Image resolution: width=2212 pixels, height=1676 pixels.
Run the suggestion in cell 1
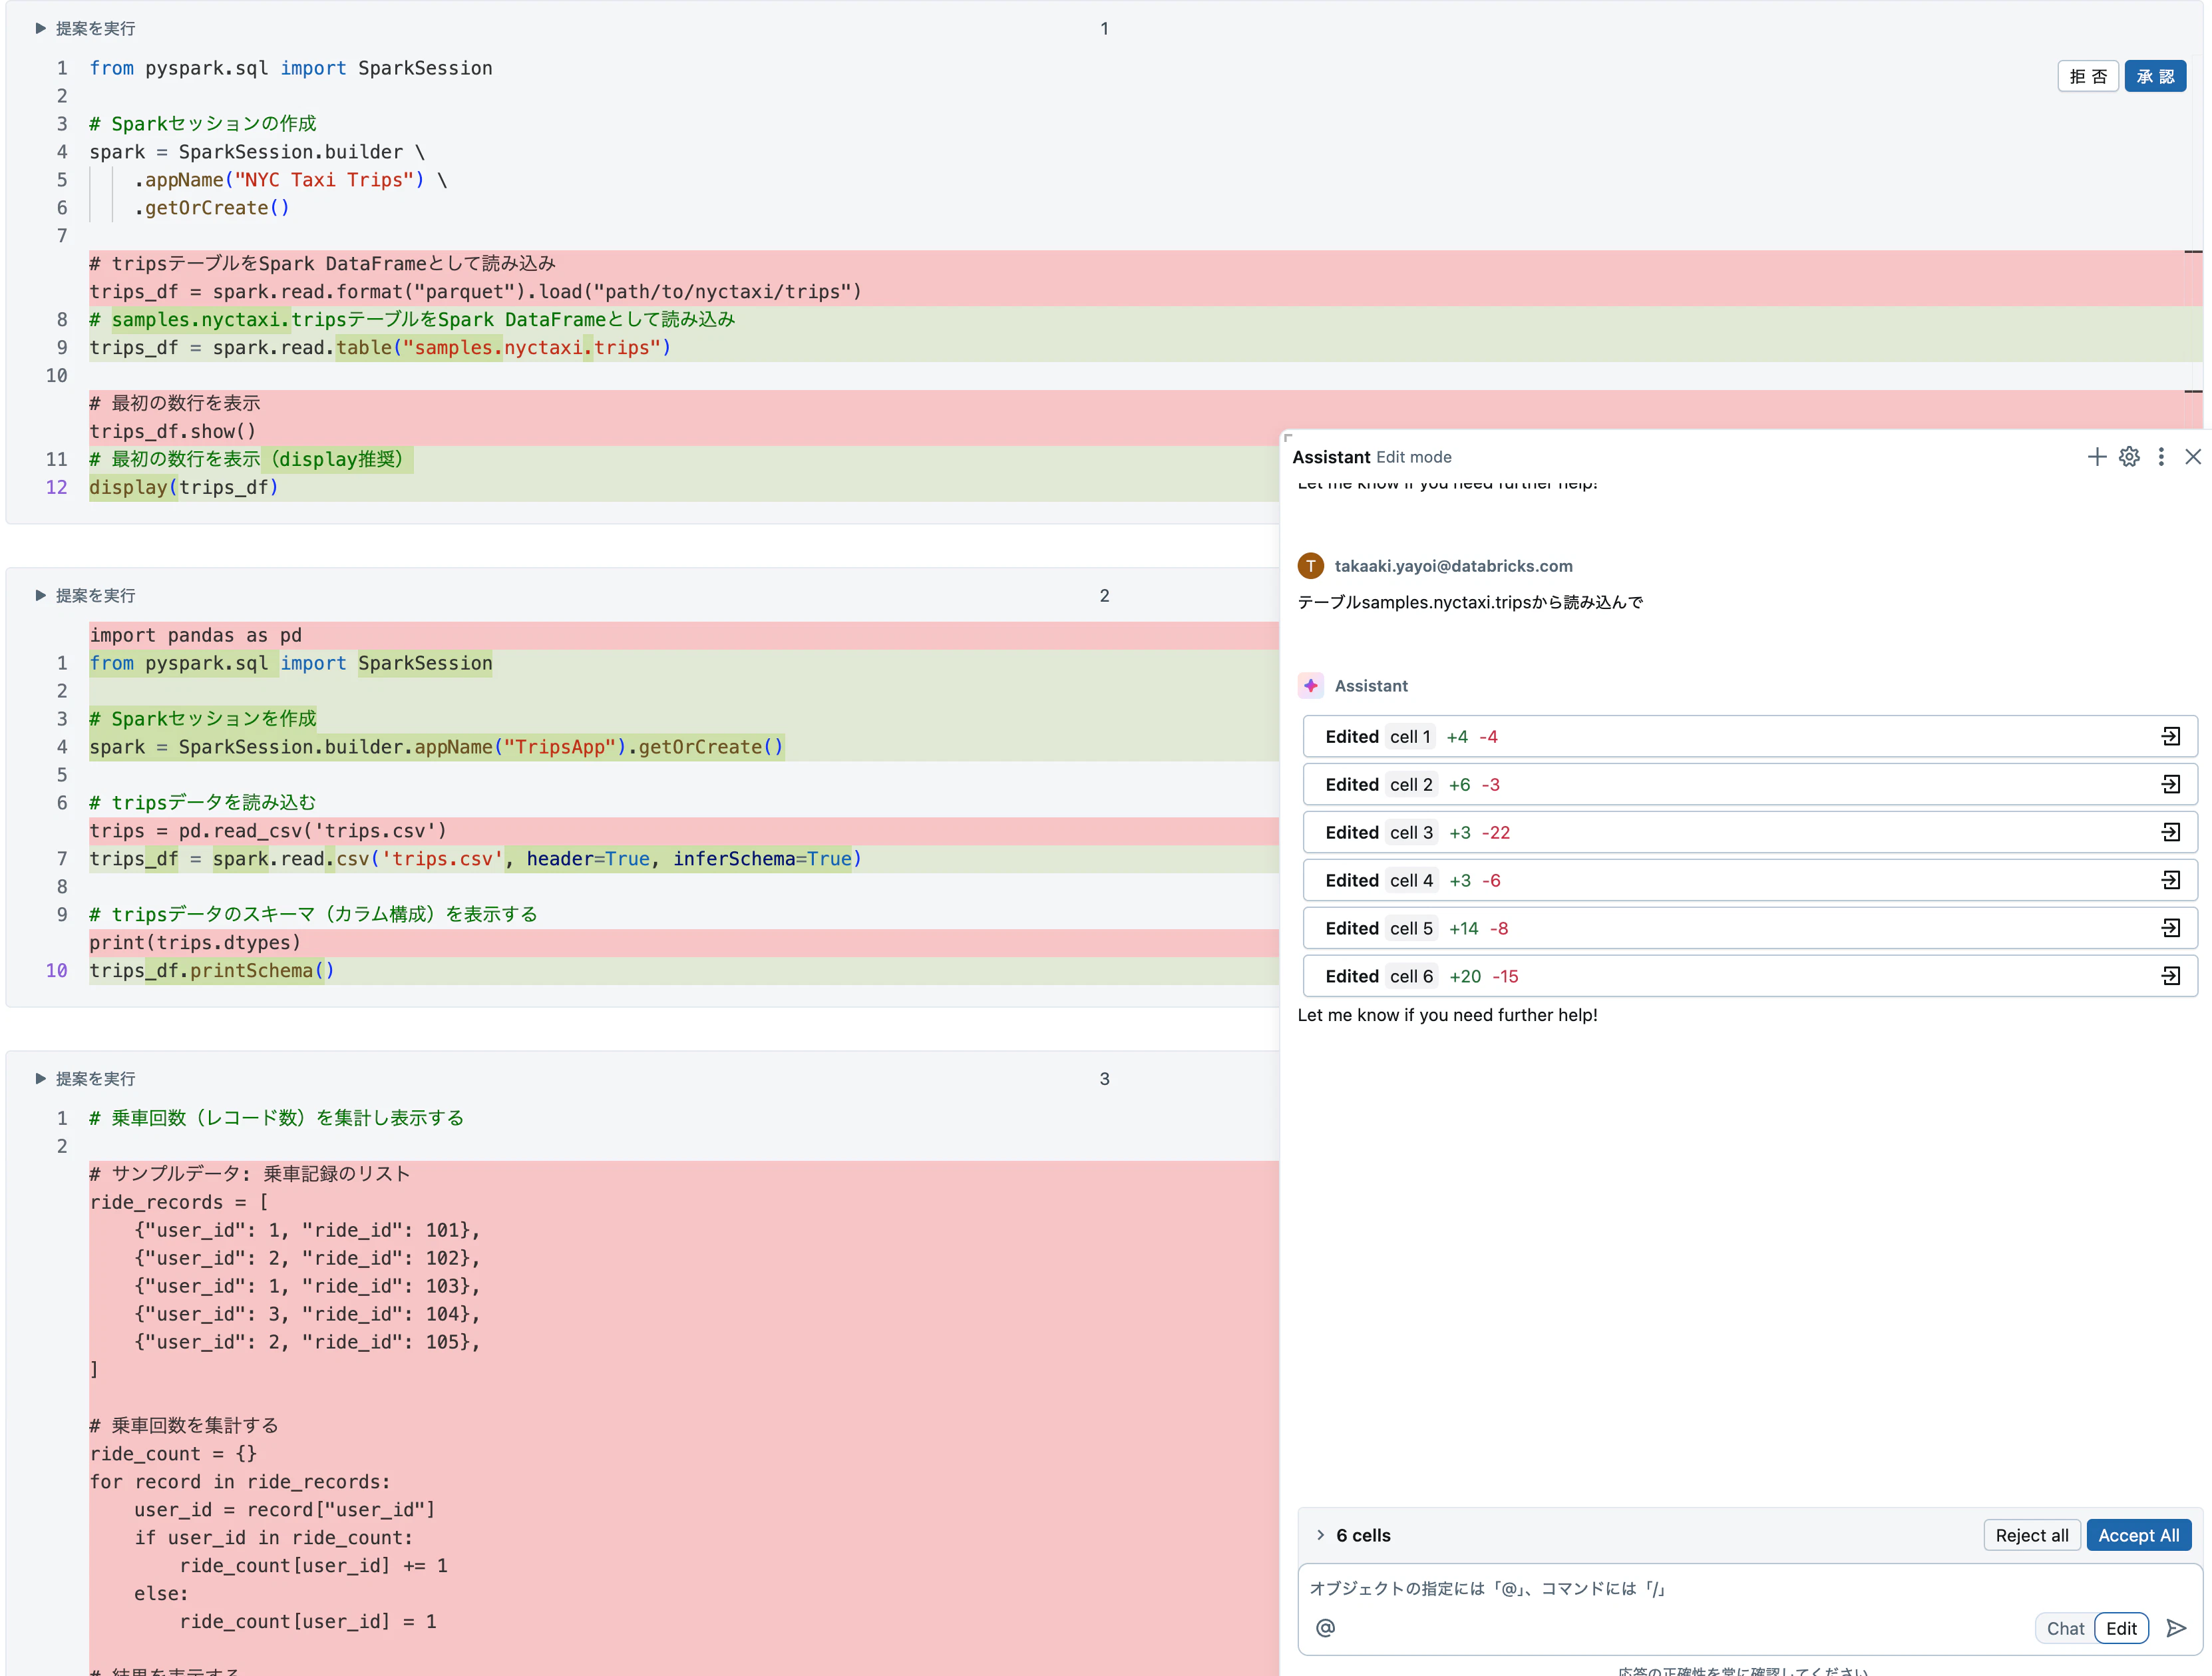85,29
